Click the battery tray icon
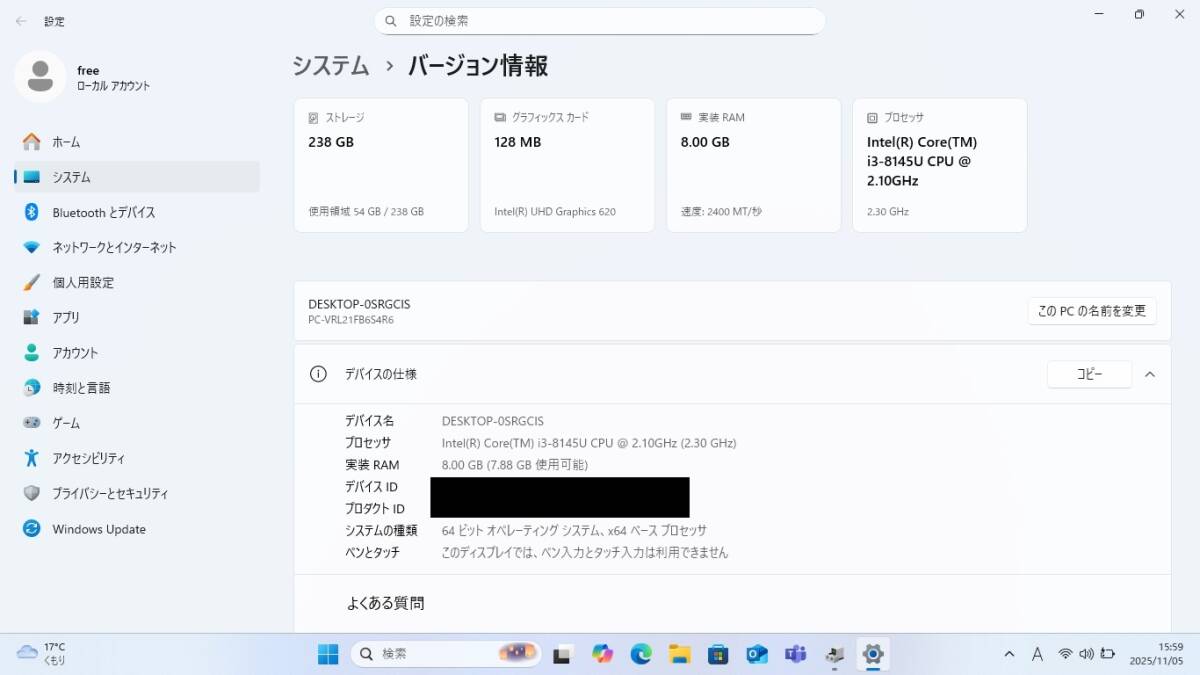 [x=1108, y=654]
